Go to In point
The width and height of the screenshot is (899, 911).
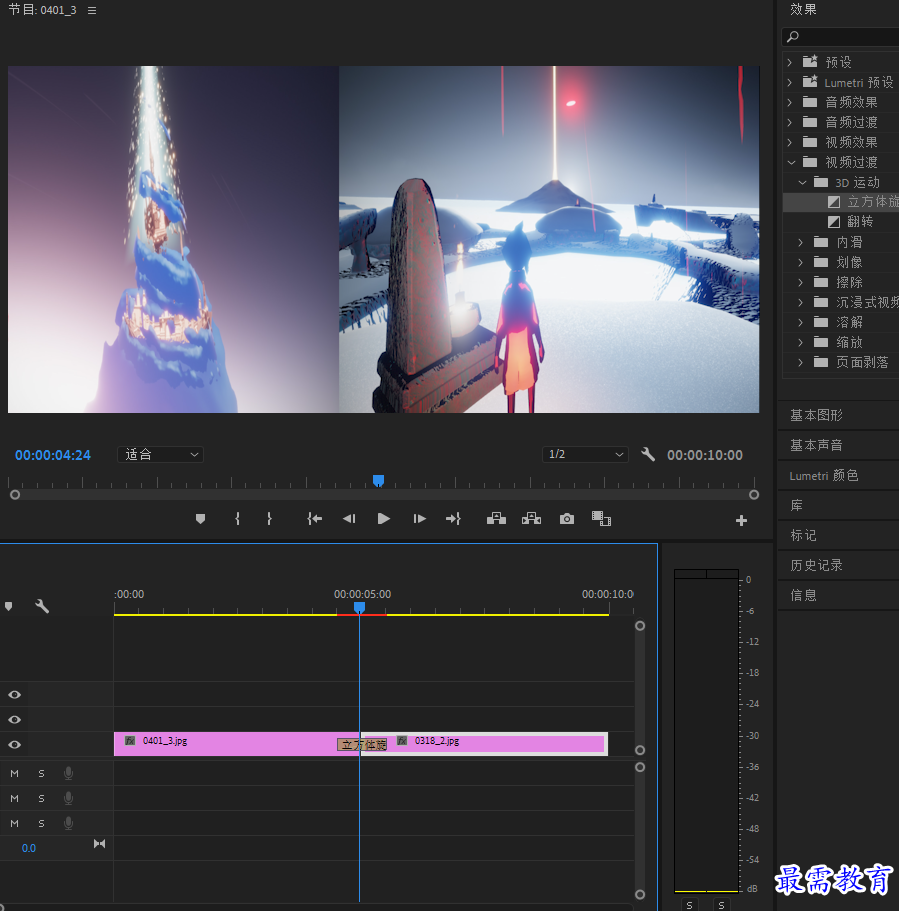click(x=314, y=519)
